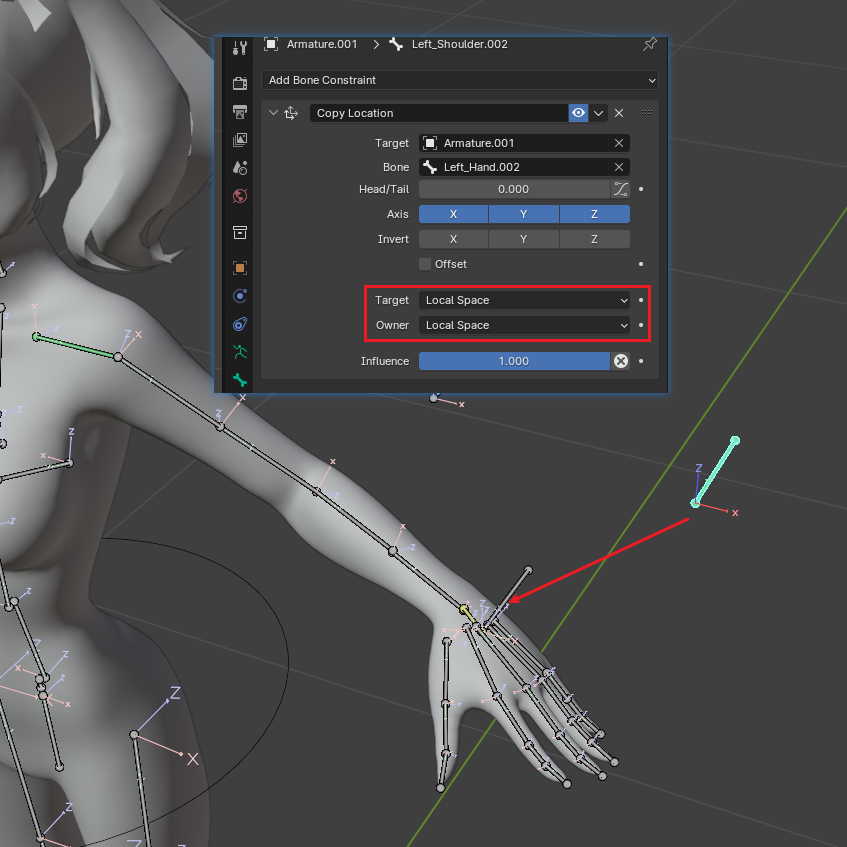Animate the Influence property dot
Image resolution: width=847 pixels, height=847 pixels.
point(641,361)
